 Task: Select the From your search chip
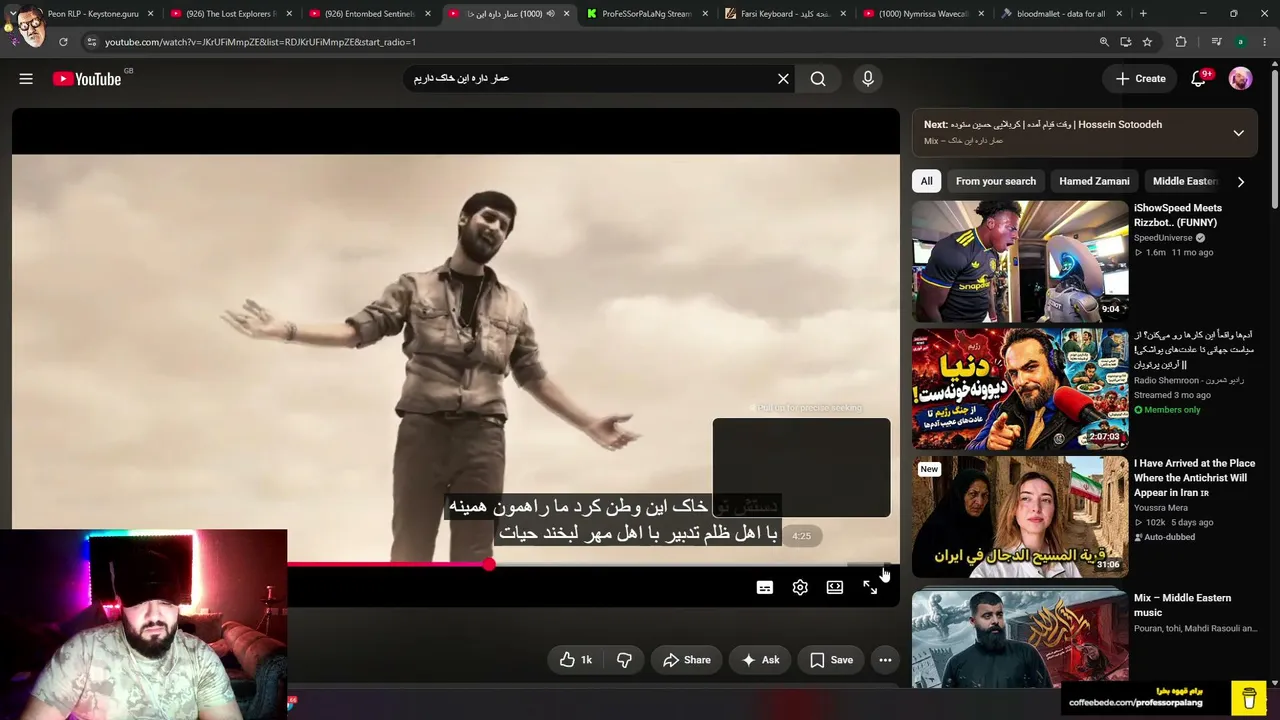tap(996, 181)
